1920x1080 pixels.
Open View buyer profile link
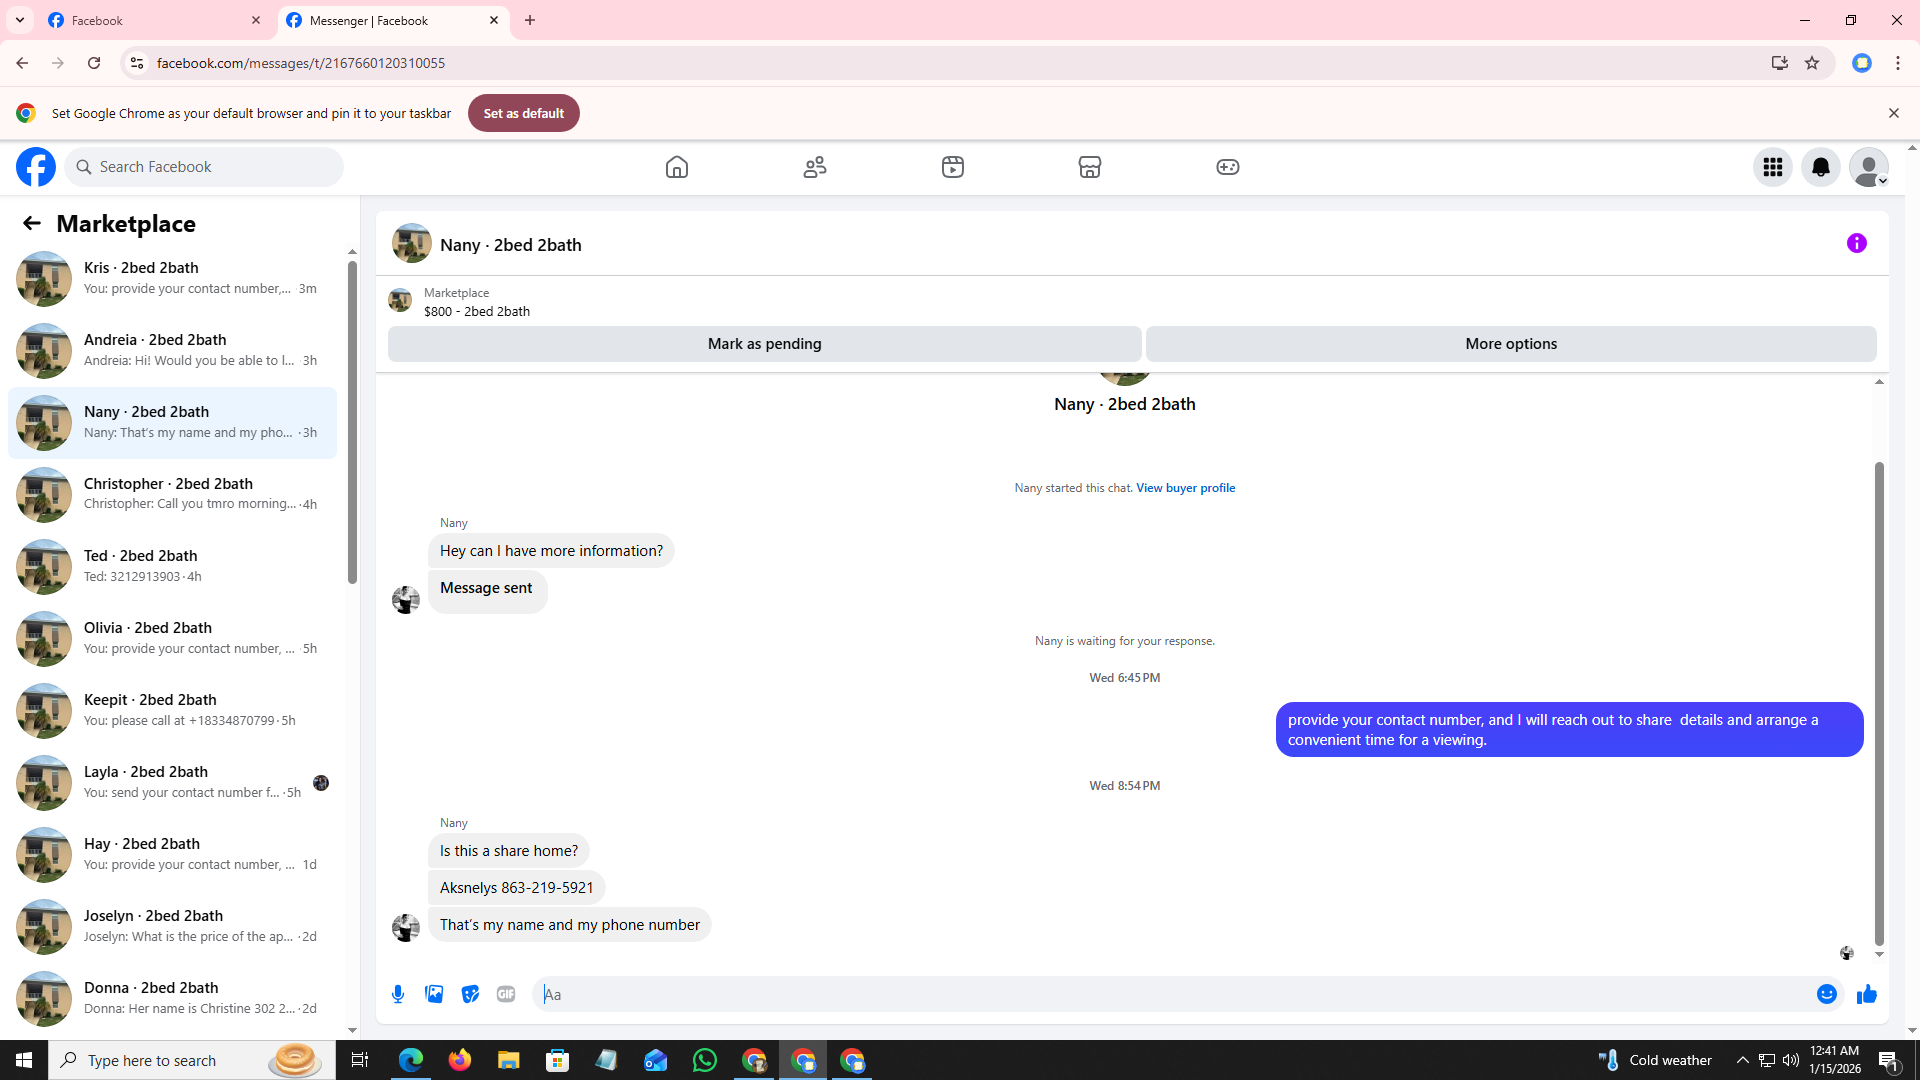1185,488
